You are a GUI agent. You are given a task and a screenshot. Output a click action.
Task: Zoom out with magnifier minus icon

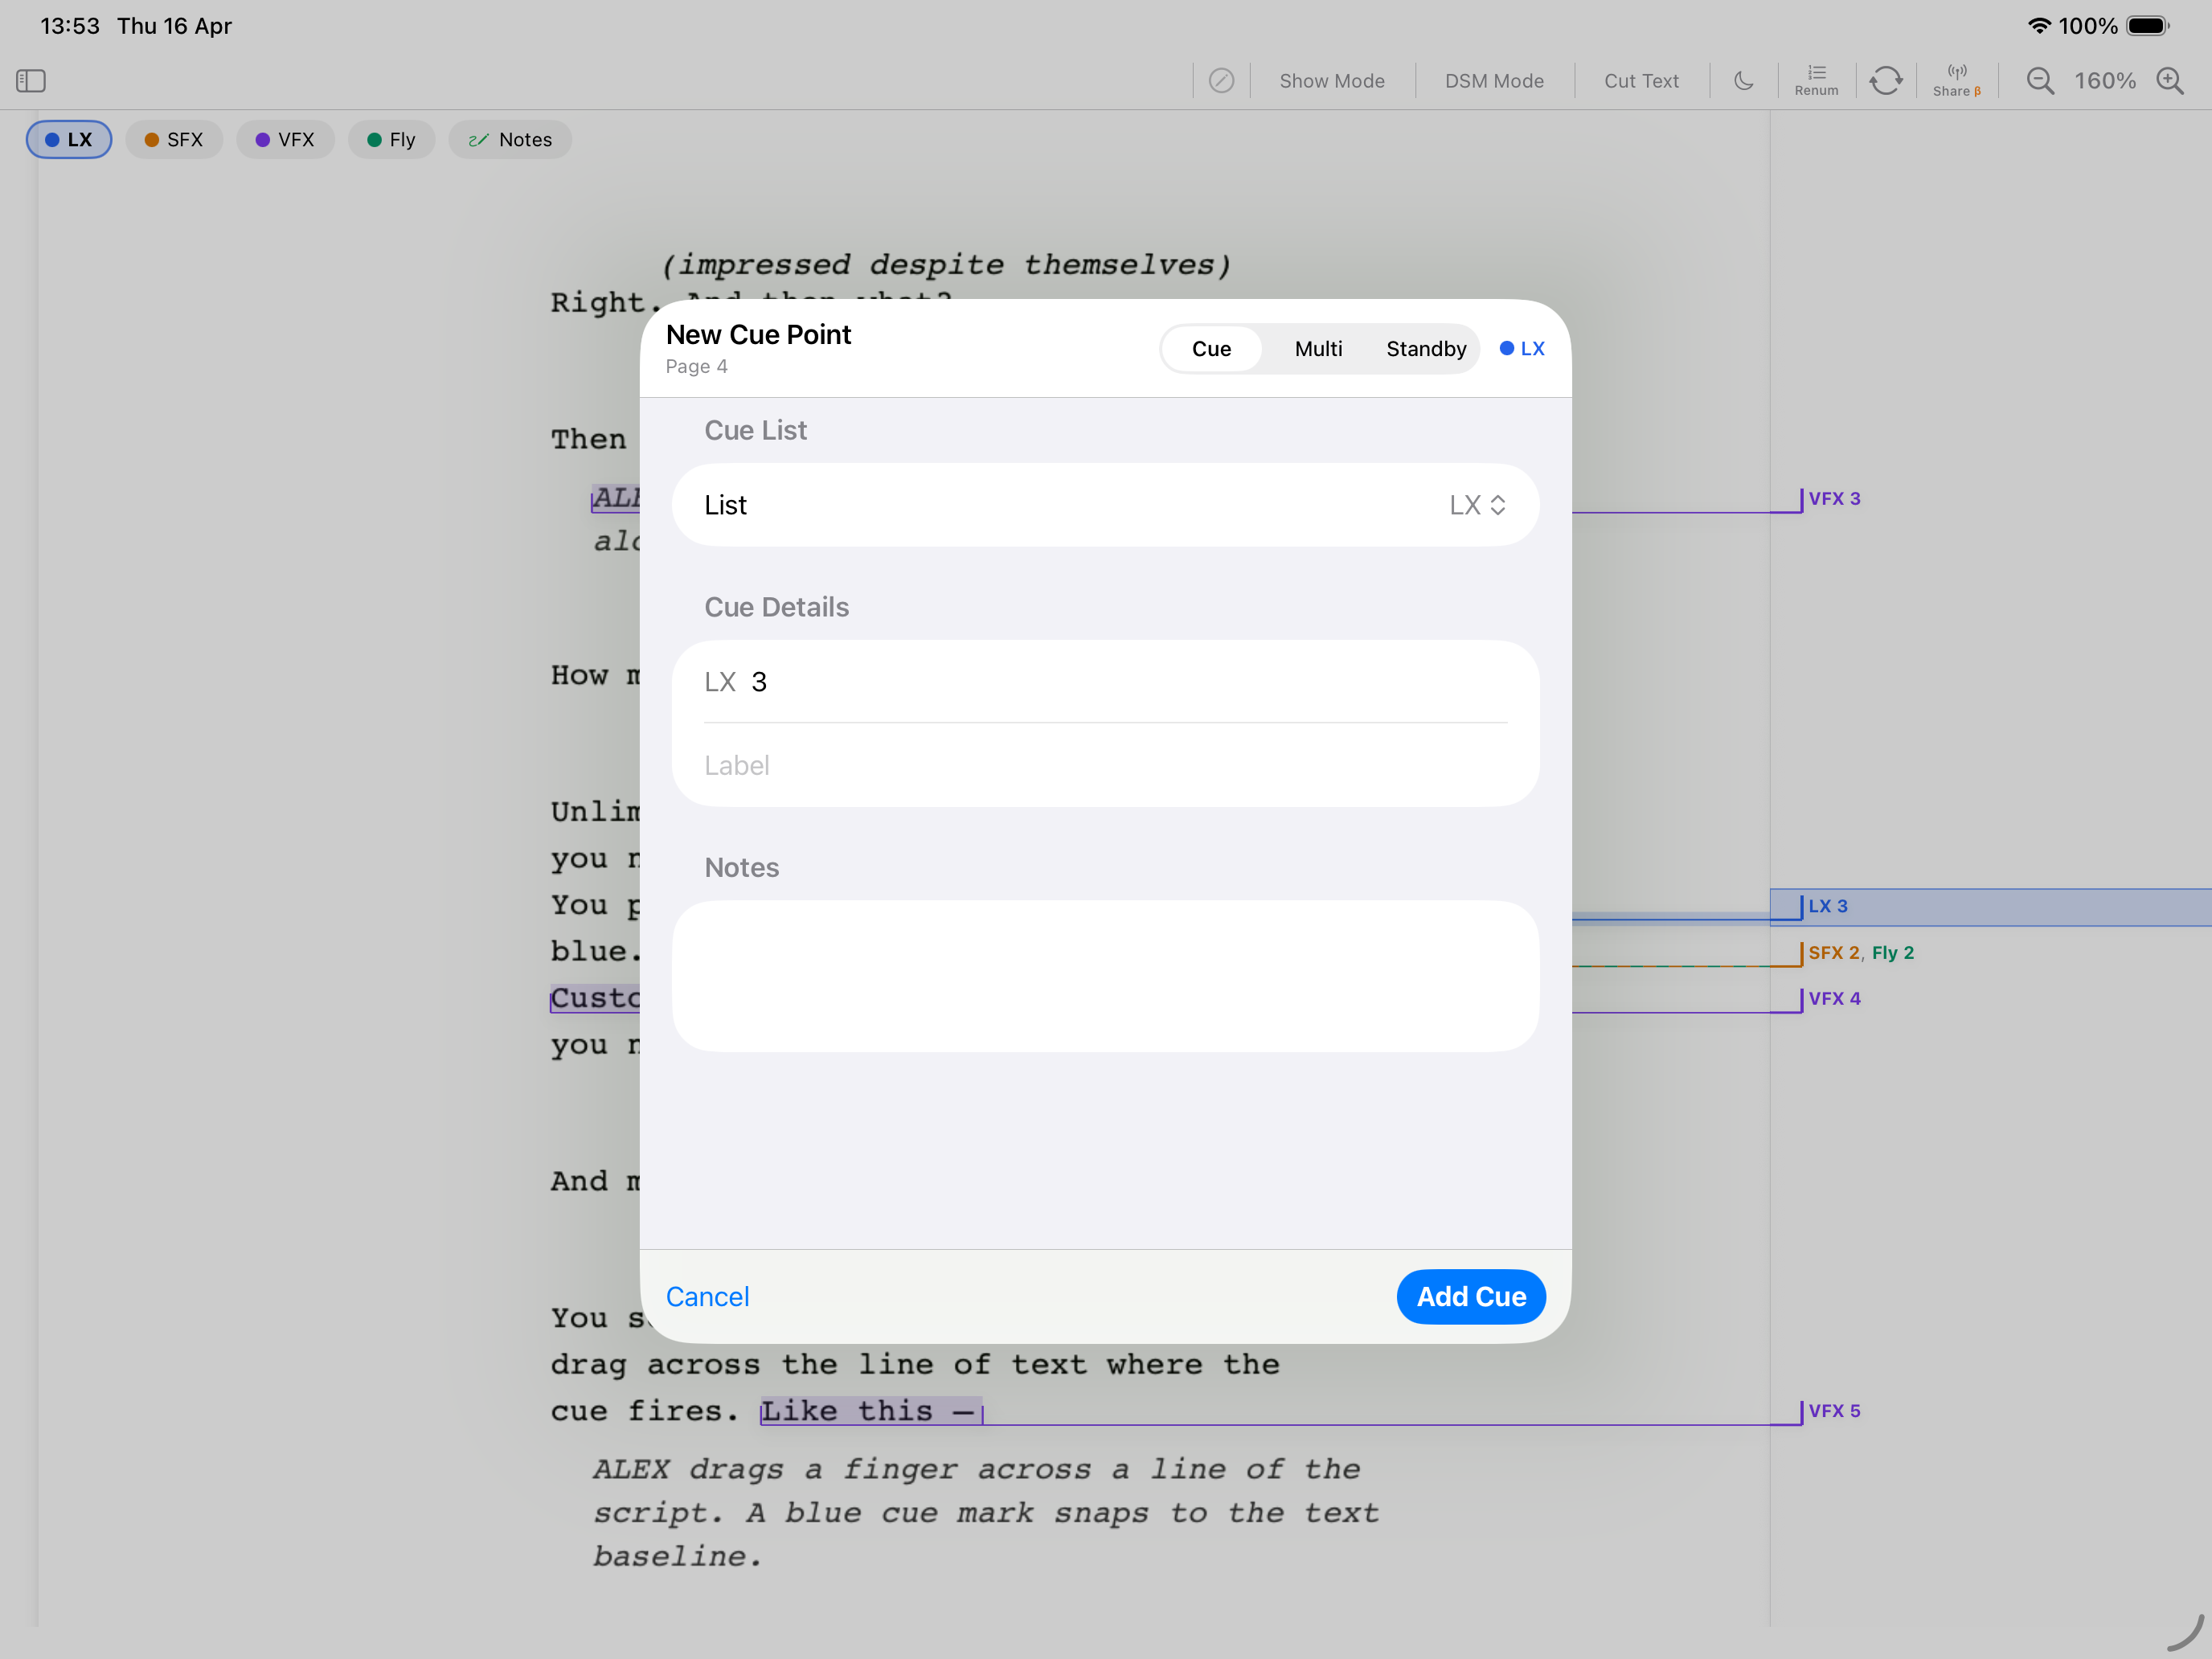(2040, 80)
